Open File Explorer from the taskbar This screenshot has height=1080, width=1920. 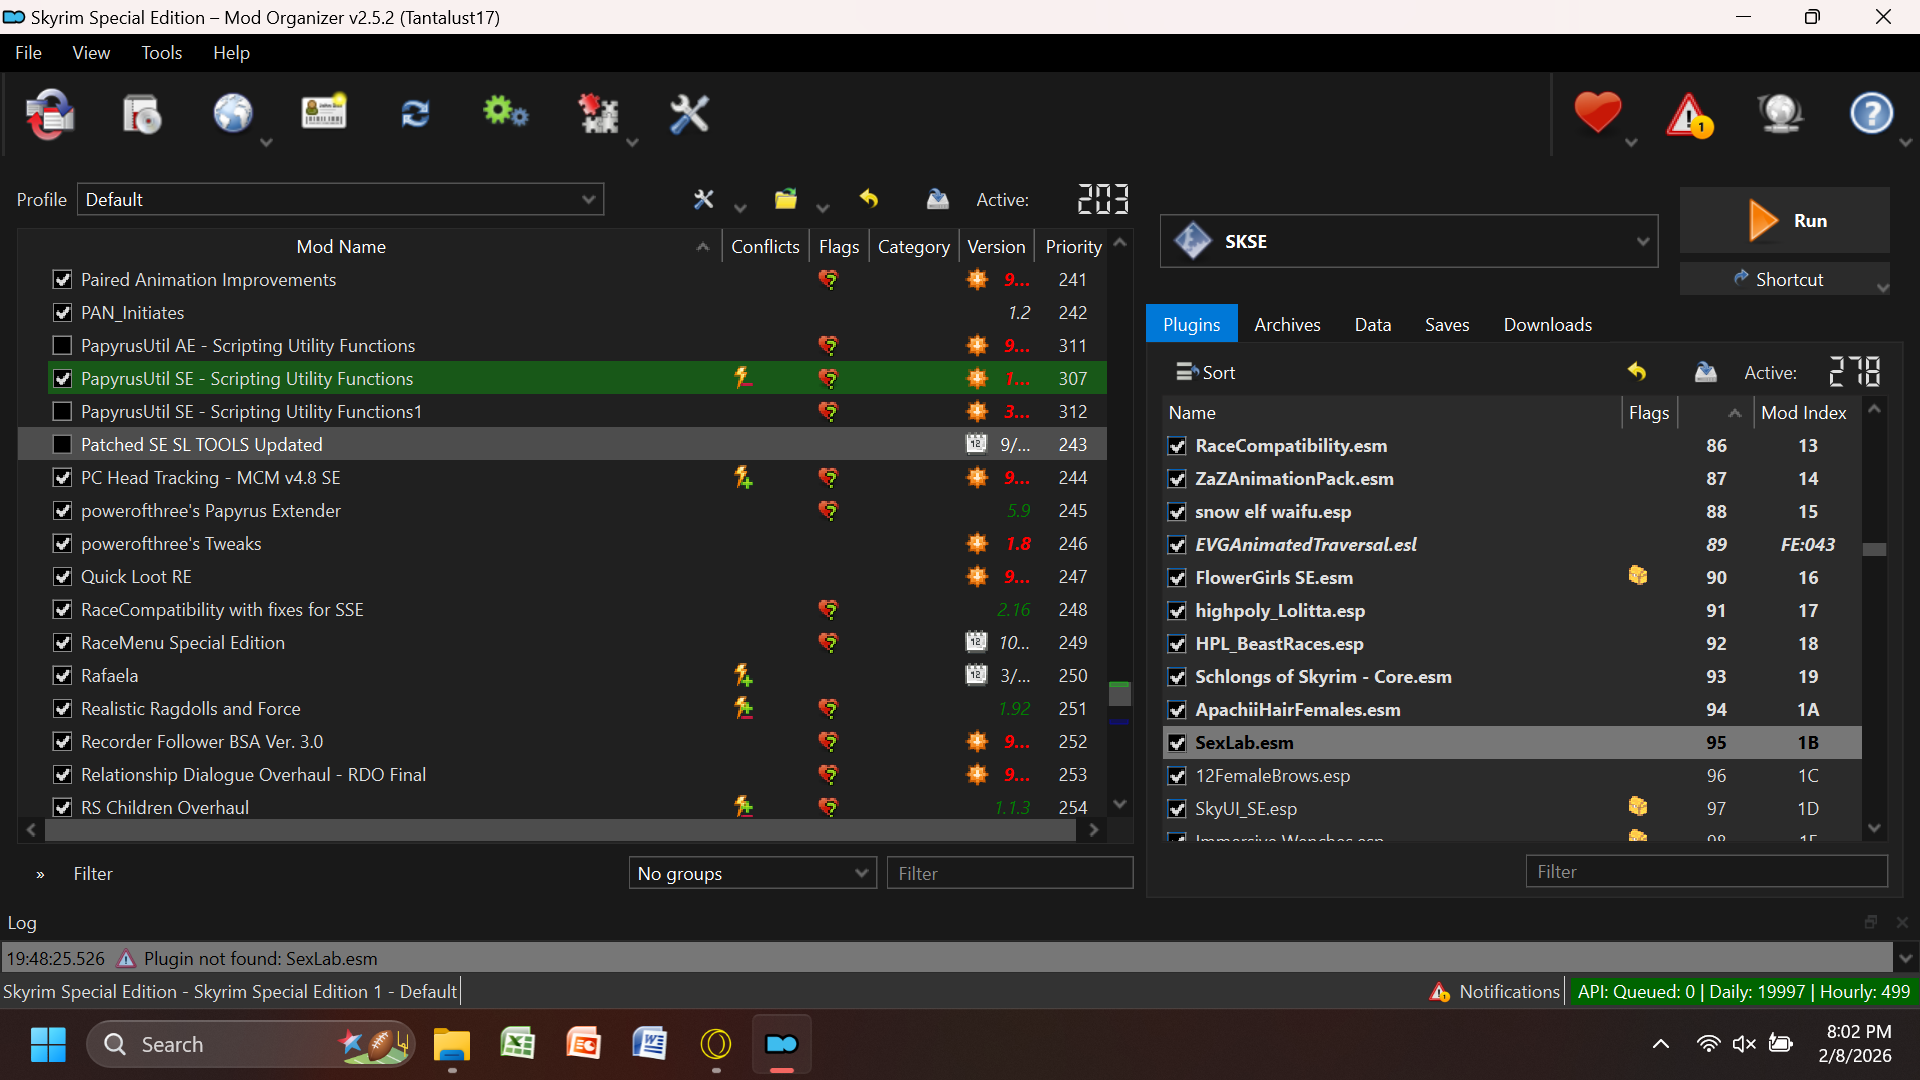click(452, 1045)
